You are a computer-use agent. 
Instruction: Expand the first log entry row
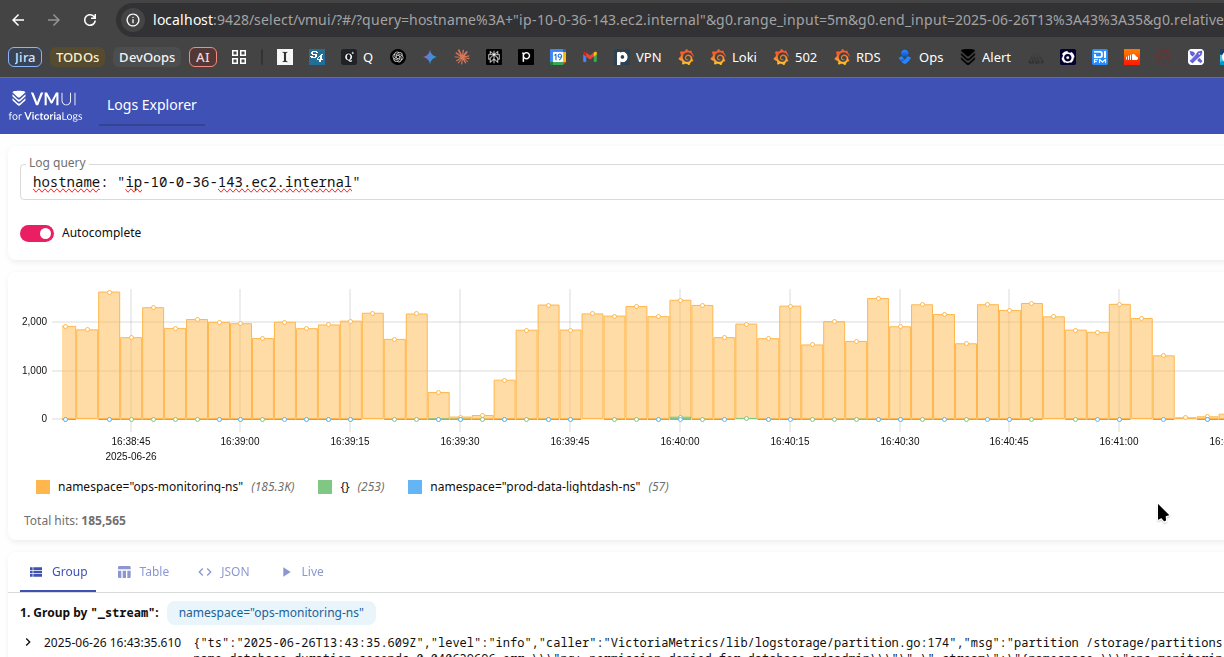[28, 642]
